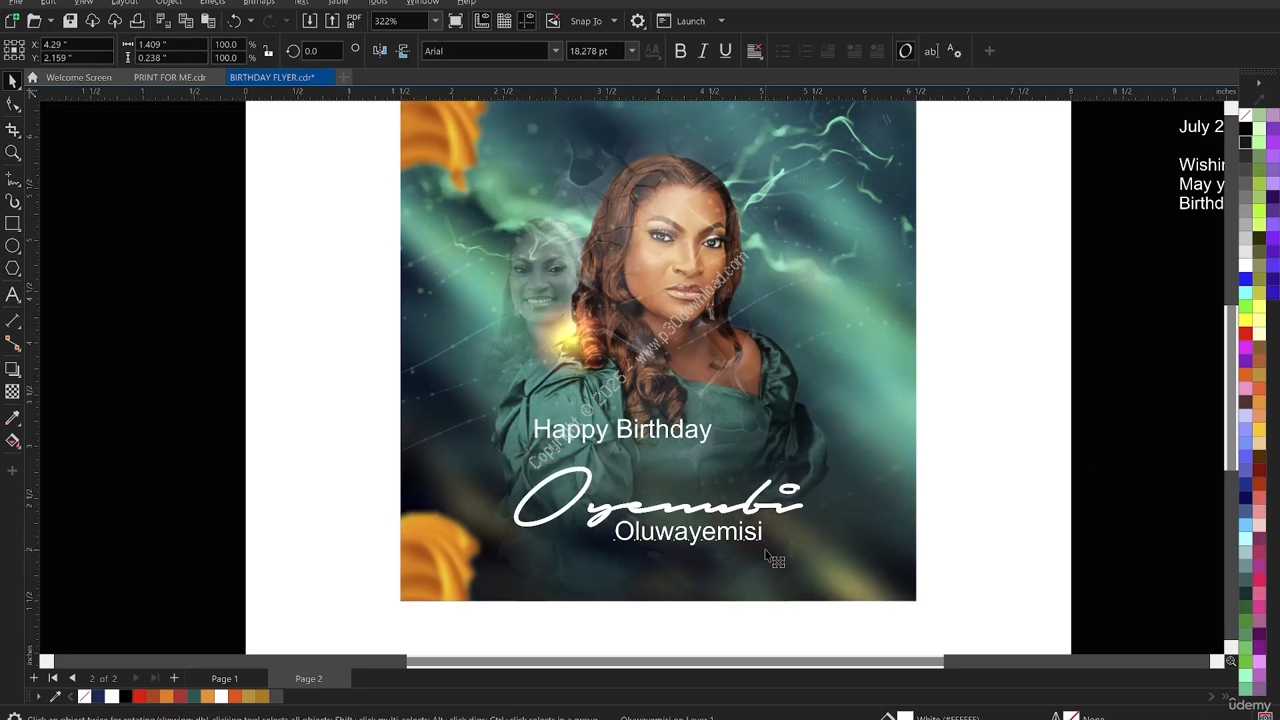This screenshot has height=720, width=1280.
Task: Click the Edit Text ab| button
Action: tap(931, 51)
